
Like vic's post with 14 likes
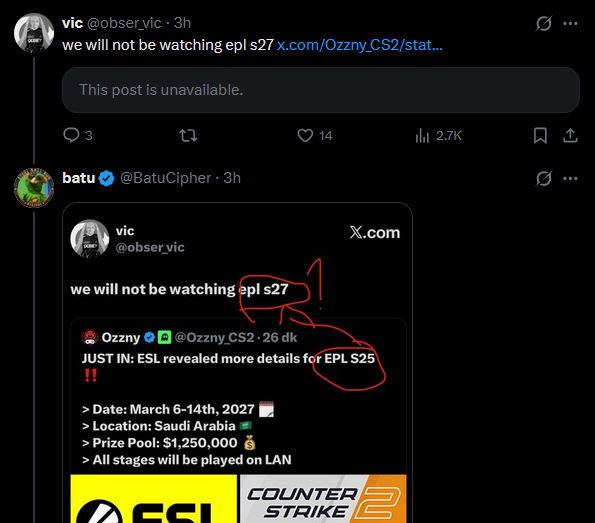pos(315,135)
